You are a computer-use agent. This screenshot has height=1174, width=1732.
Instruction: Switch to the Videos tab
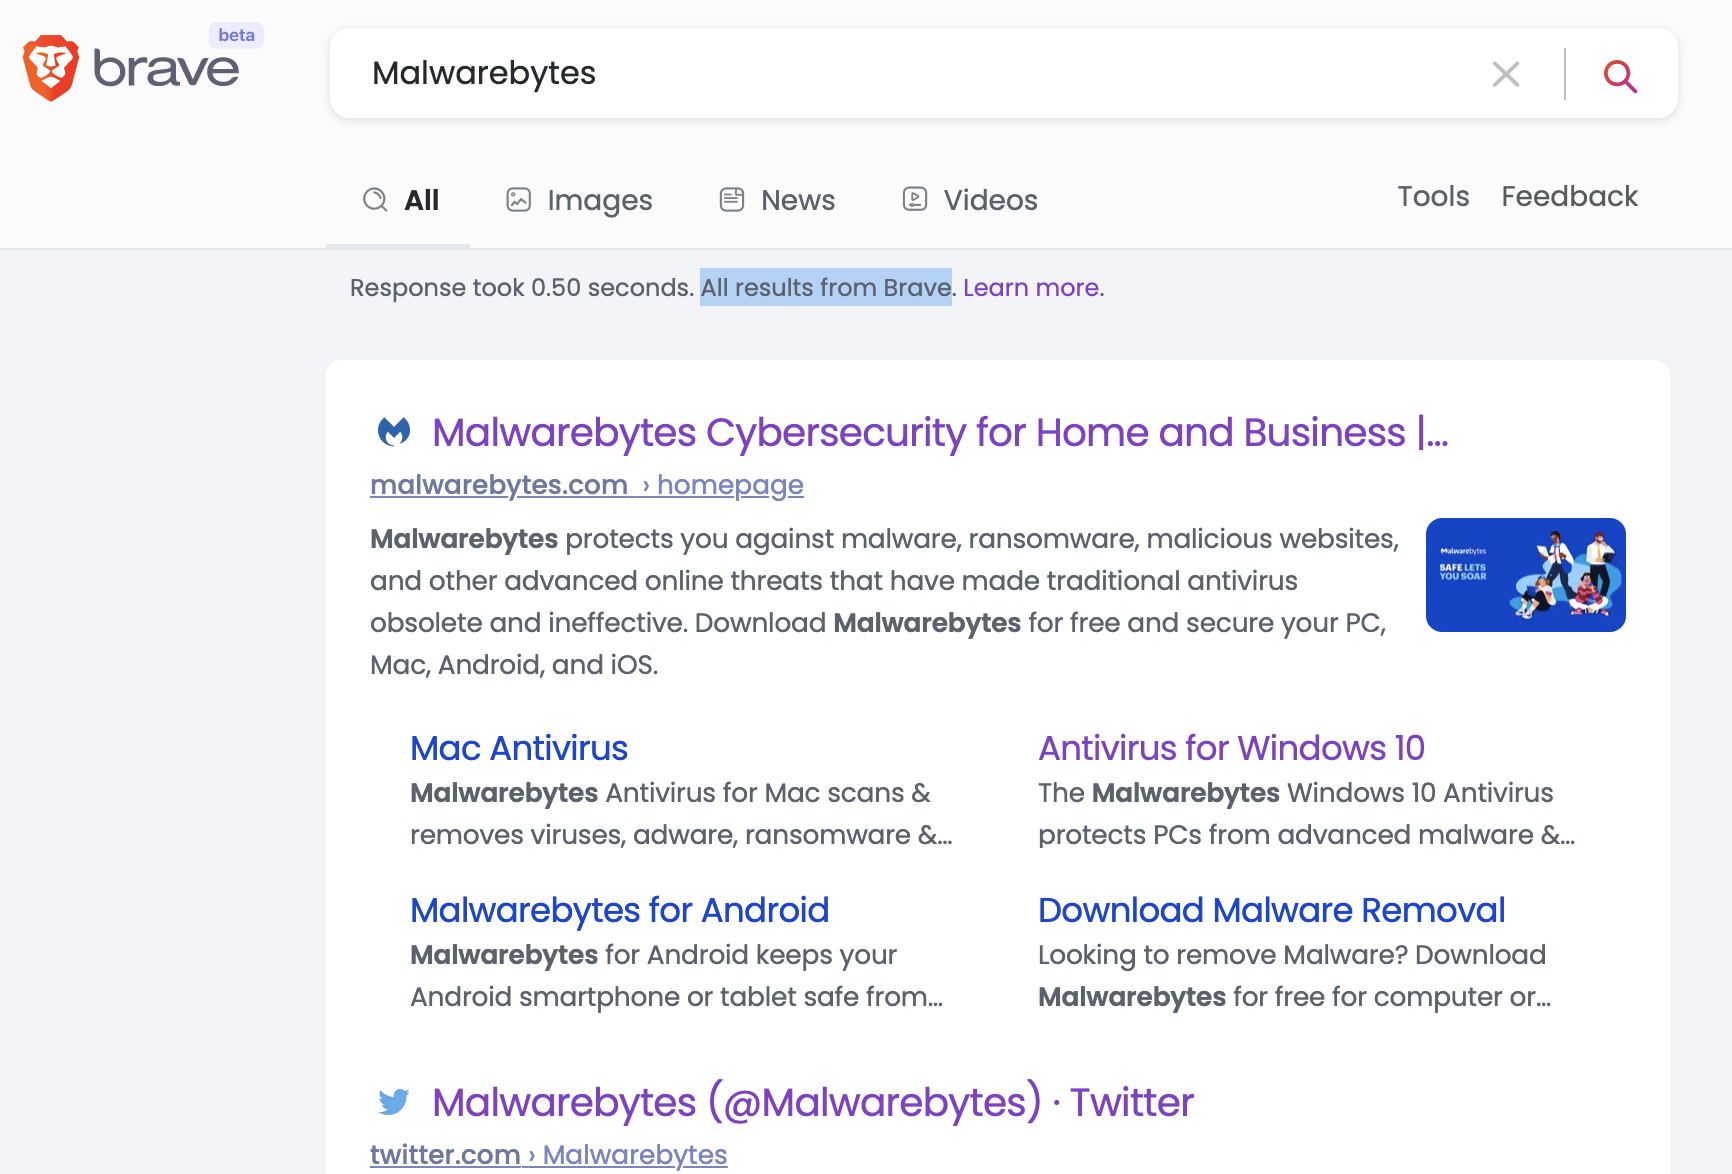970,200
